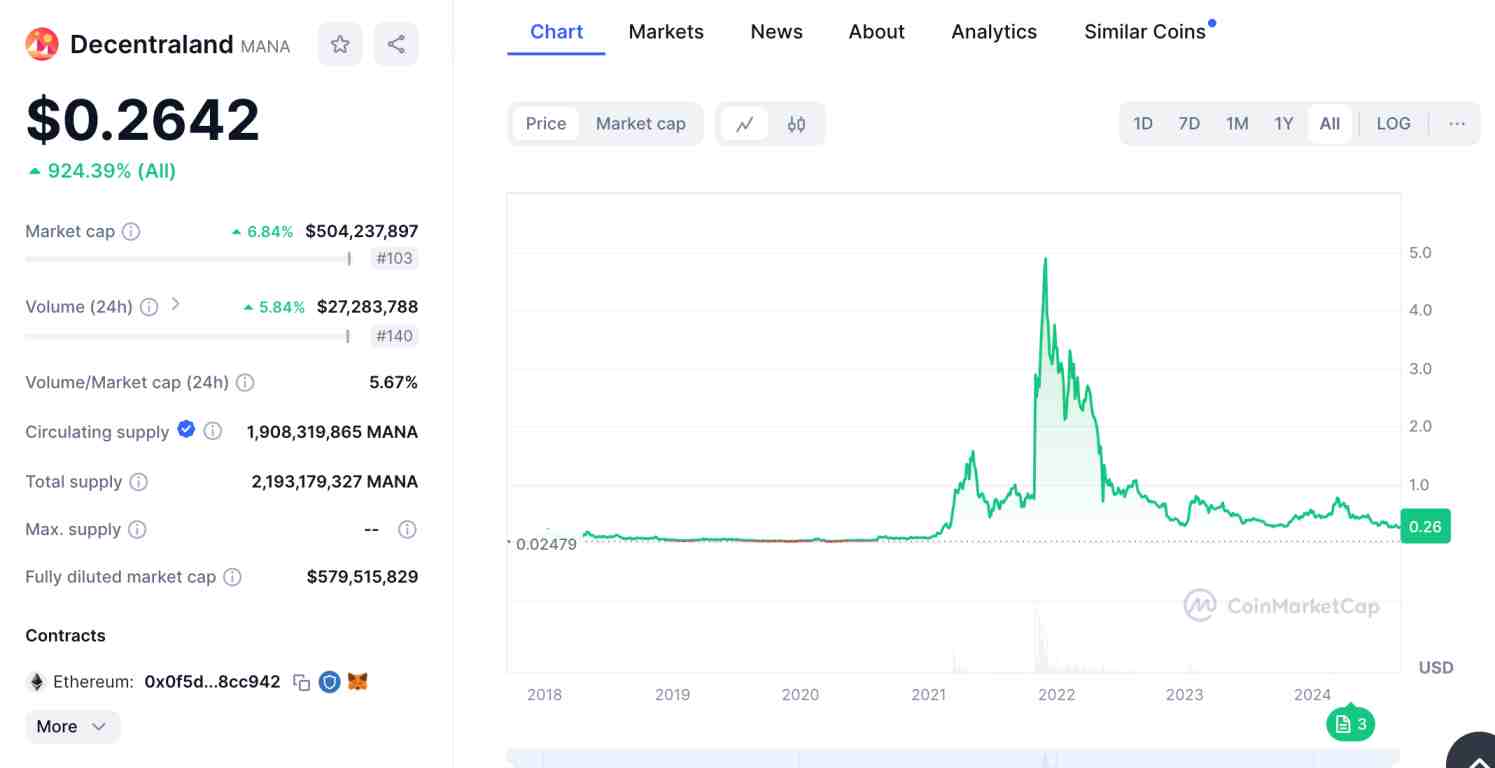Click the 1,908,319,865 MANA circulating supply
The image size is (1495, 768).
332,432
